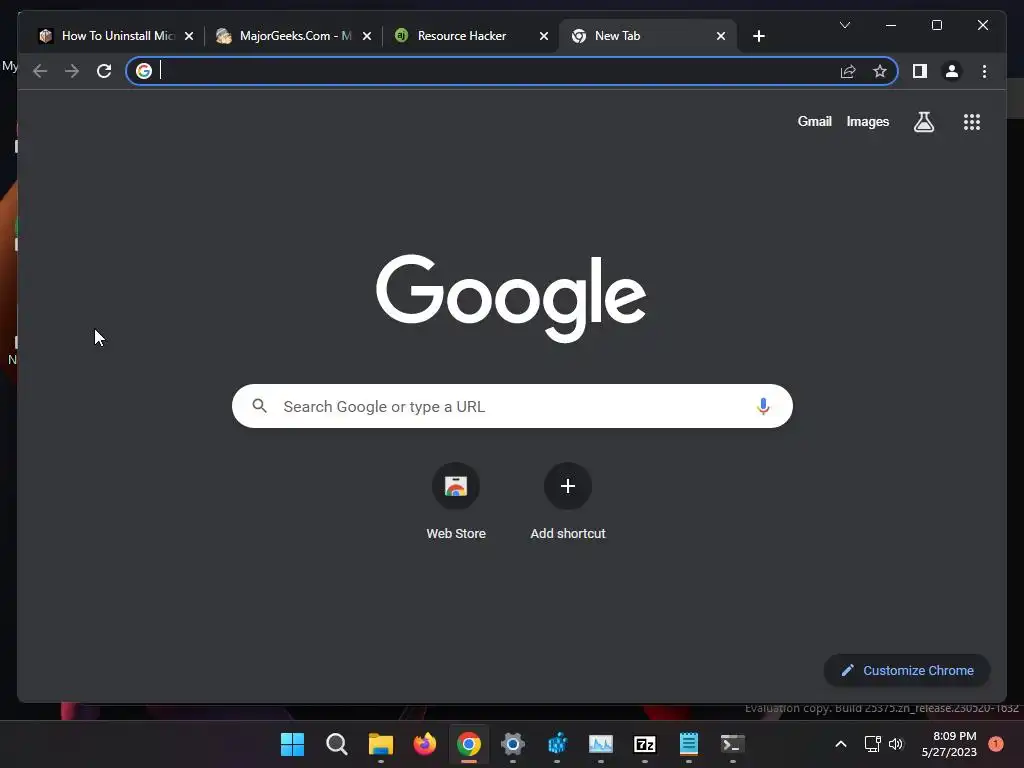Add a new shortcut tile
The width and height of the screenshot is (1024, 768).
[568, 502]
